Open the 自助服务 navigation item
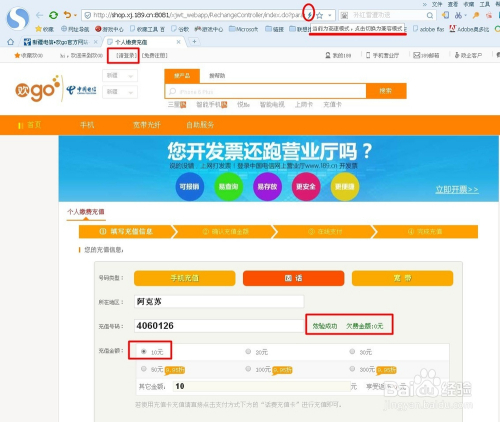The image size is (500, 422). click(200, 125)
